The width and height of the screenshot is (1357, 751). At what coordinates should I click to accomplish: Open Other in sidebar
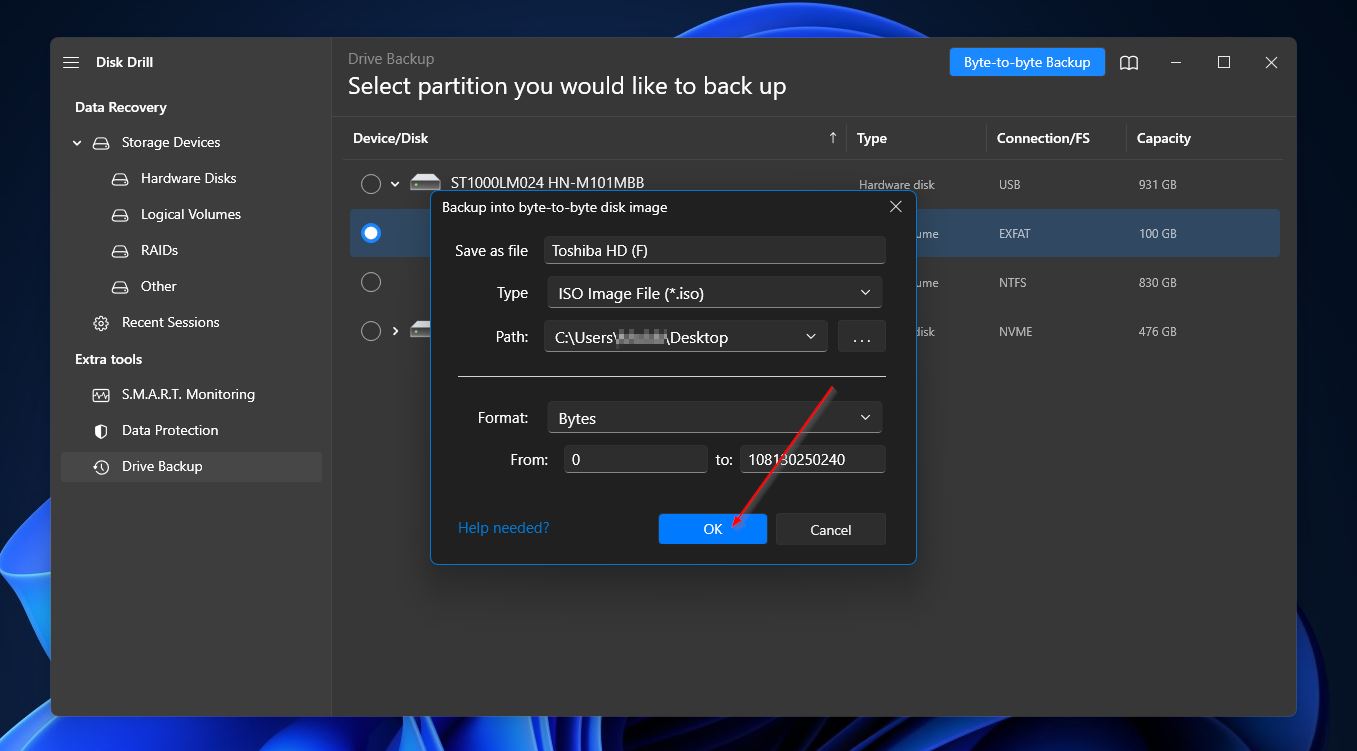pyautogui.click(x=159, y=286)
